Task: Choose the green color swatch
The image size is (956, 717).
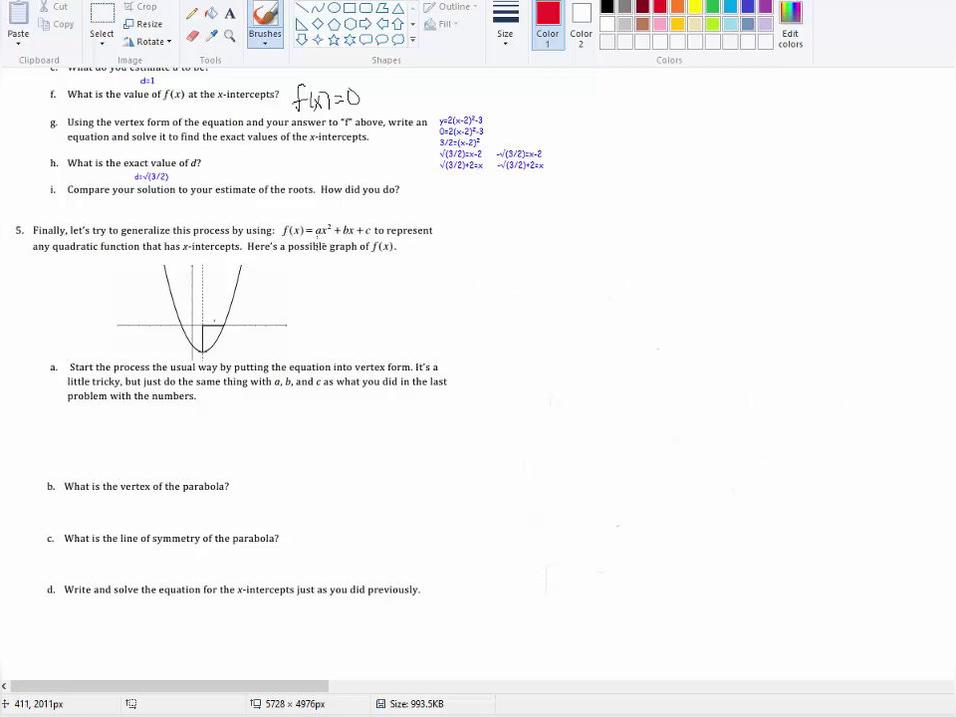Action: (x=713, y=7)
